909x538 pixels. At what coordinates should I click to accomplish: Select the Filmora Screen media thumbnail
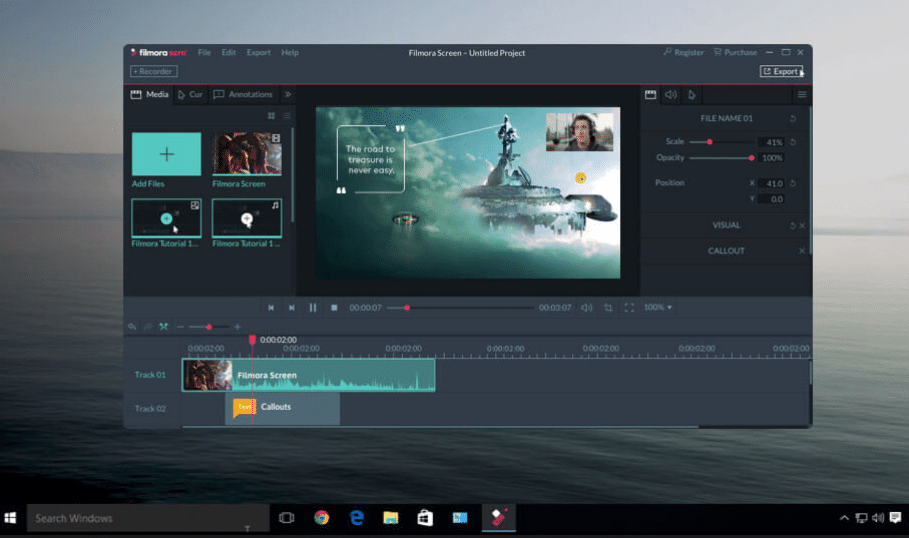click(247, 154)
